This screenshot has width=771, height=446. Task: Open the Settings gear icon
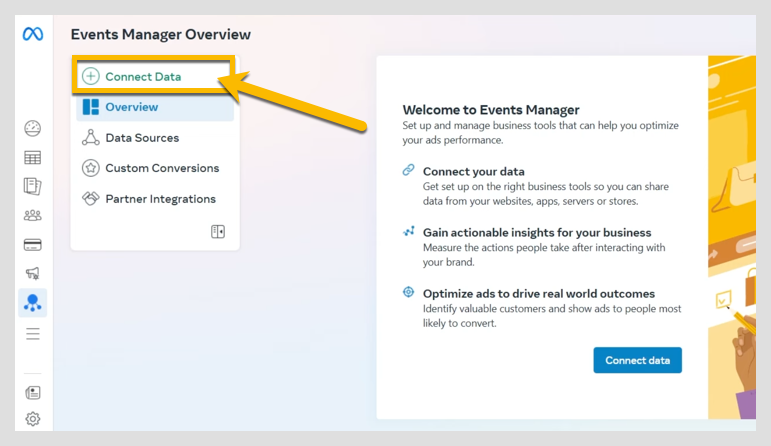point(33,419)
